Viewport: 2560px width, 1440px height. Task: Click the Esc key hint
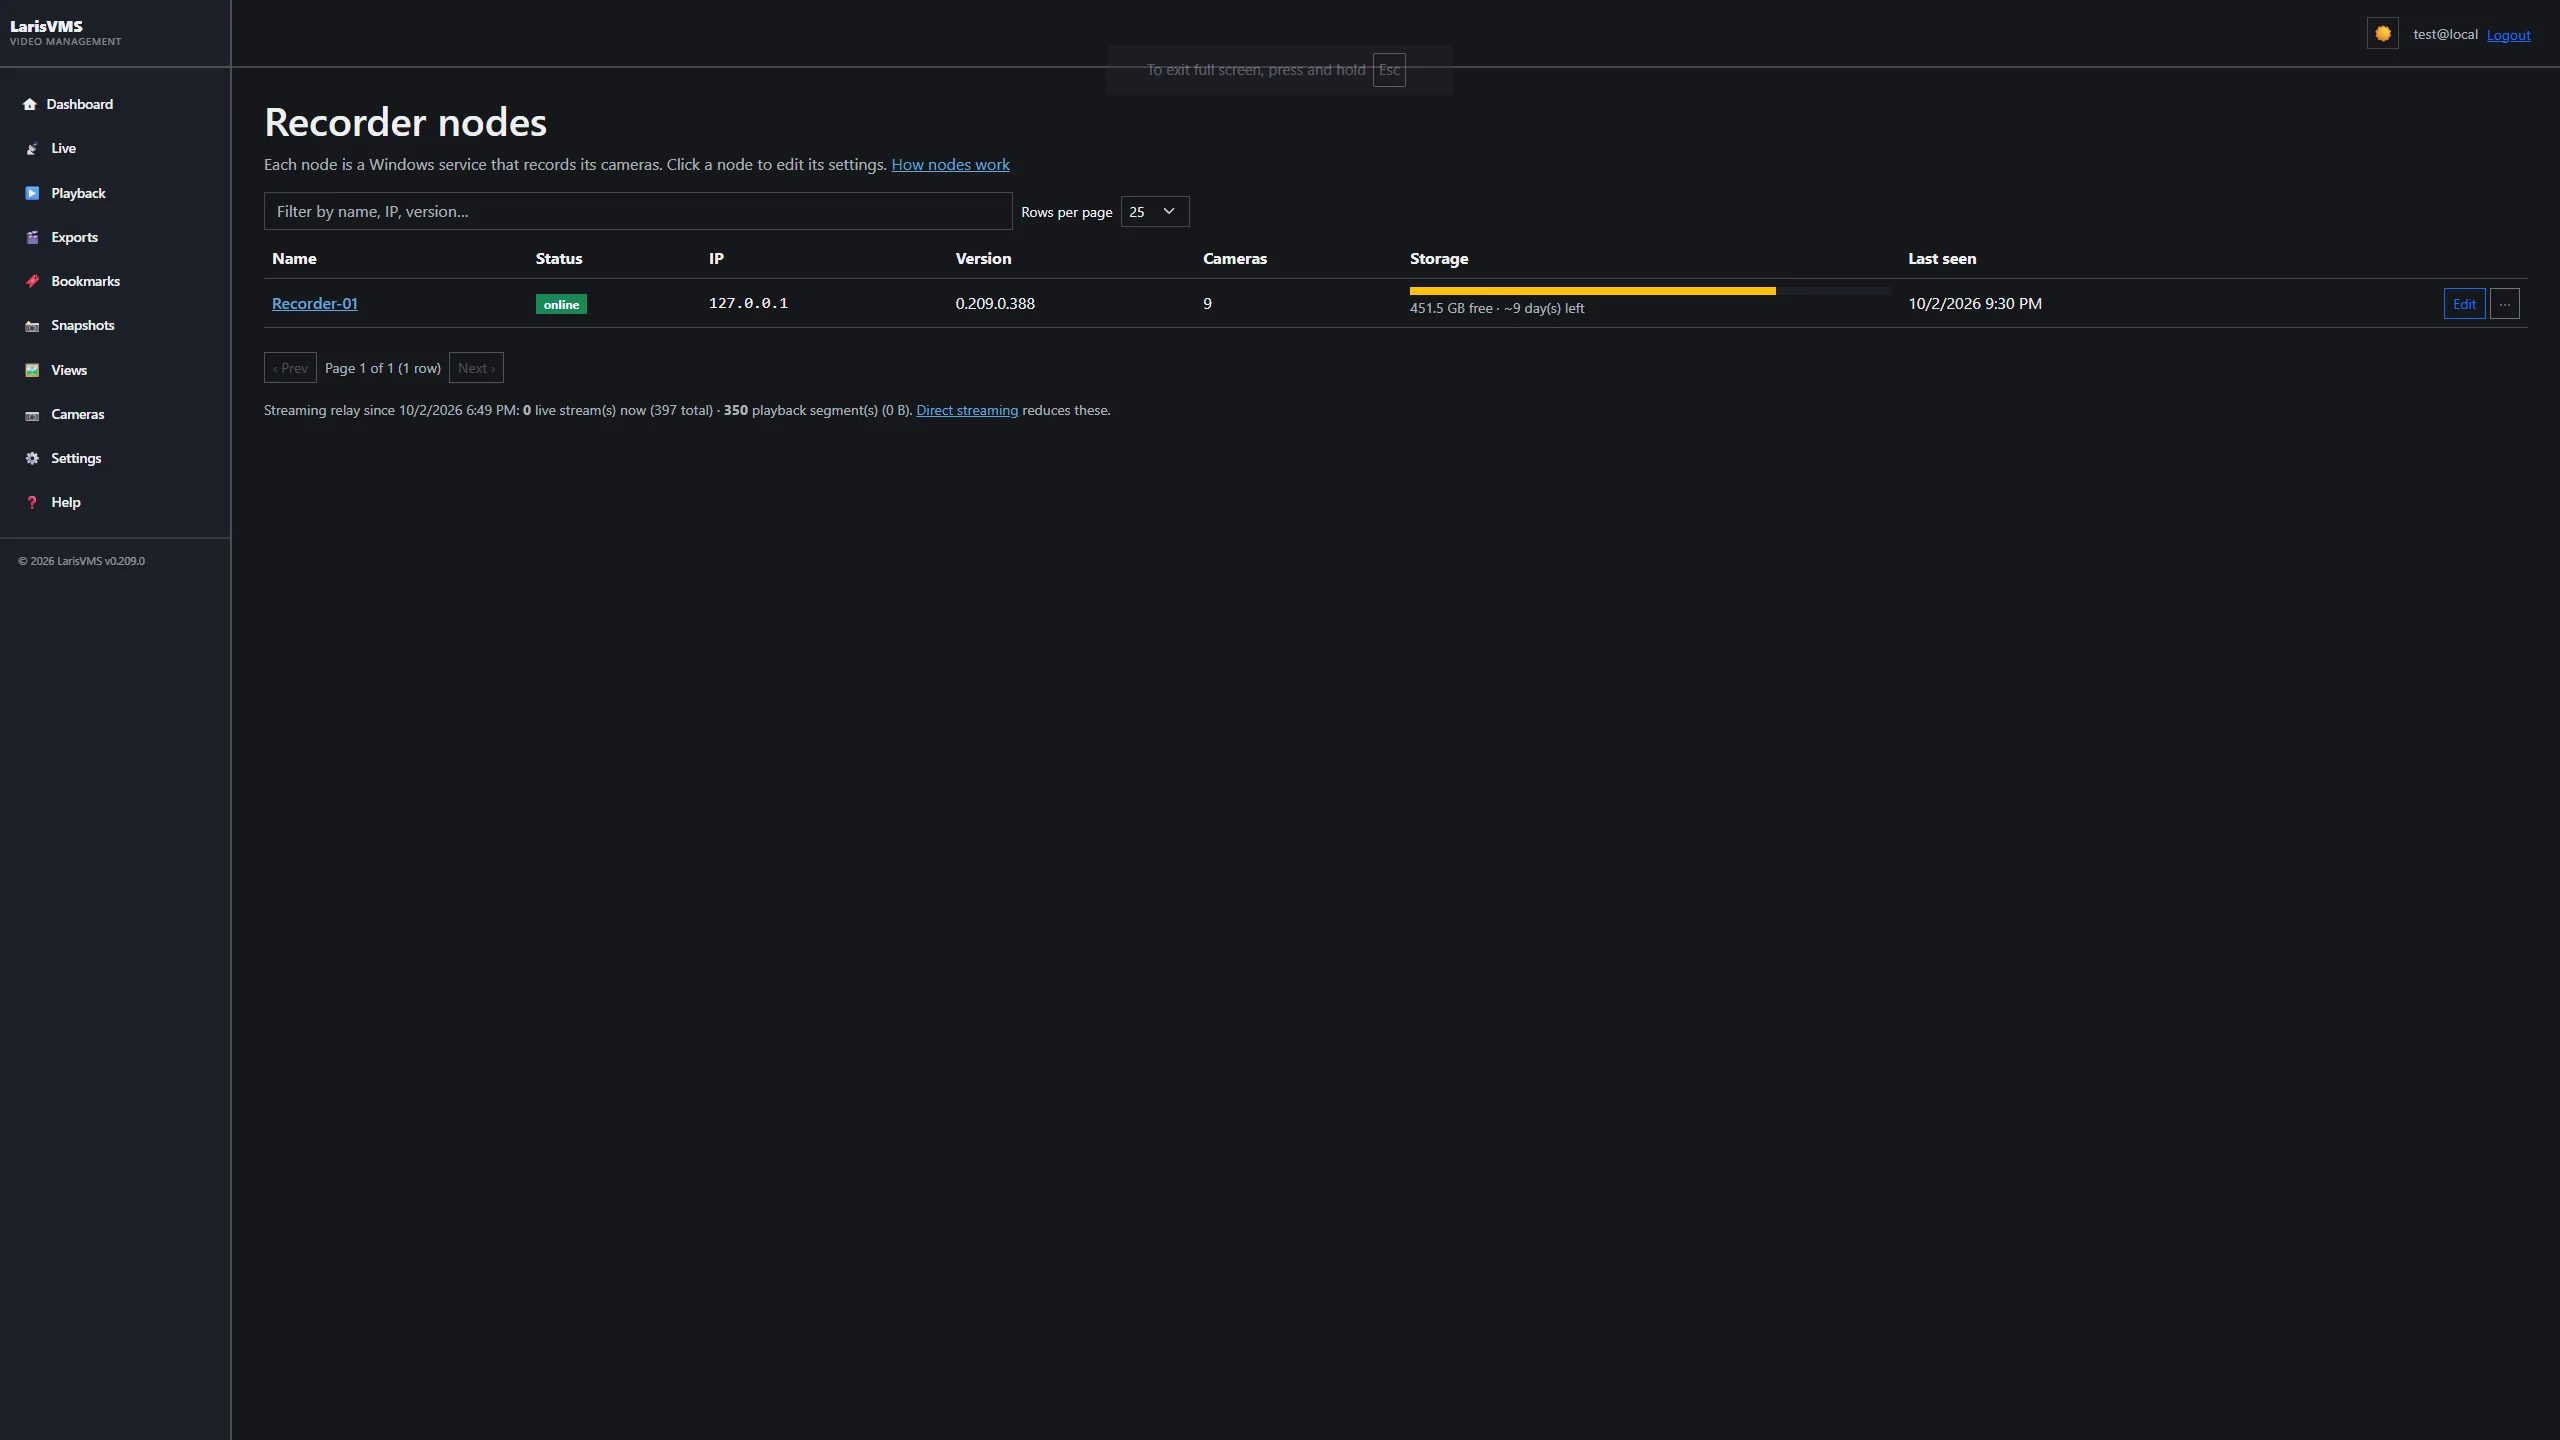(x=1389, y=70)
